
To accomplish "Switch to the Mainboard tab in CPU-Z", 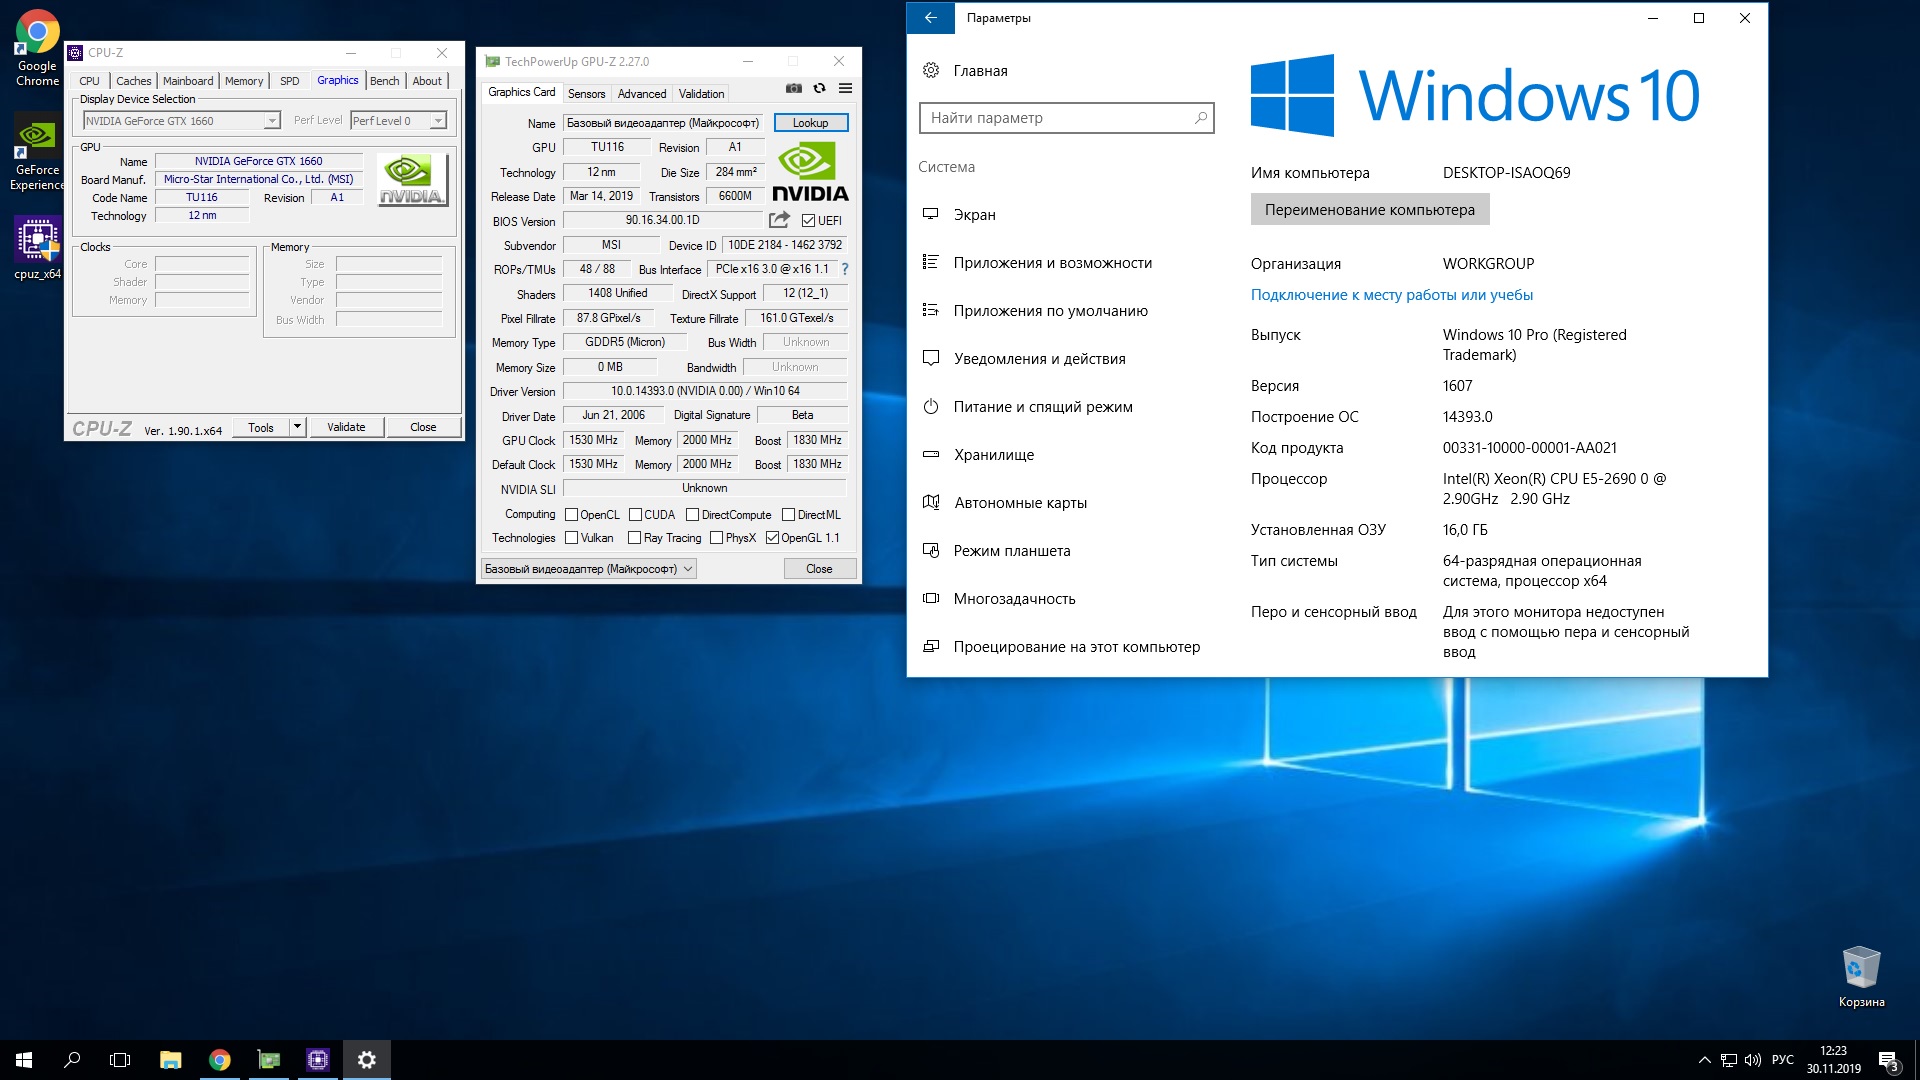I will [188, 81].
